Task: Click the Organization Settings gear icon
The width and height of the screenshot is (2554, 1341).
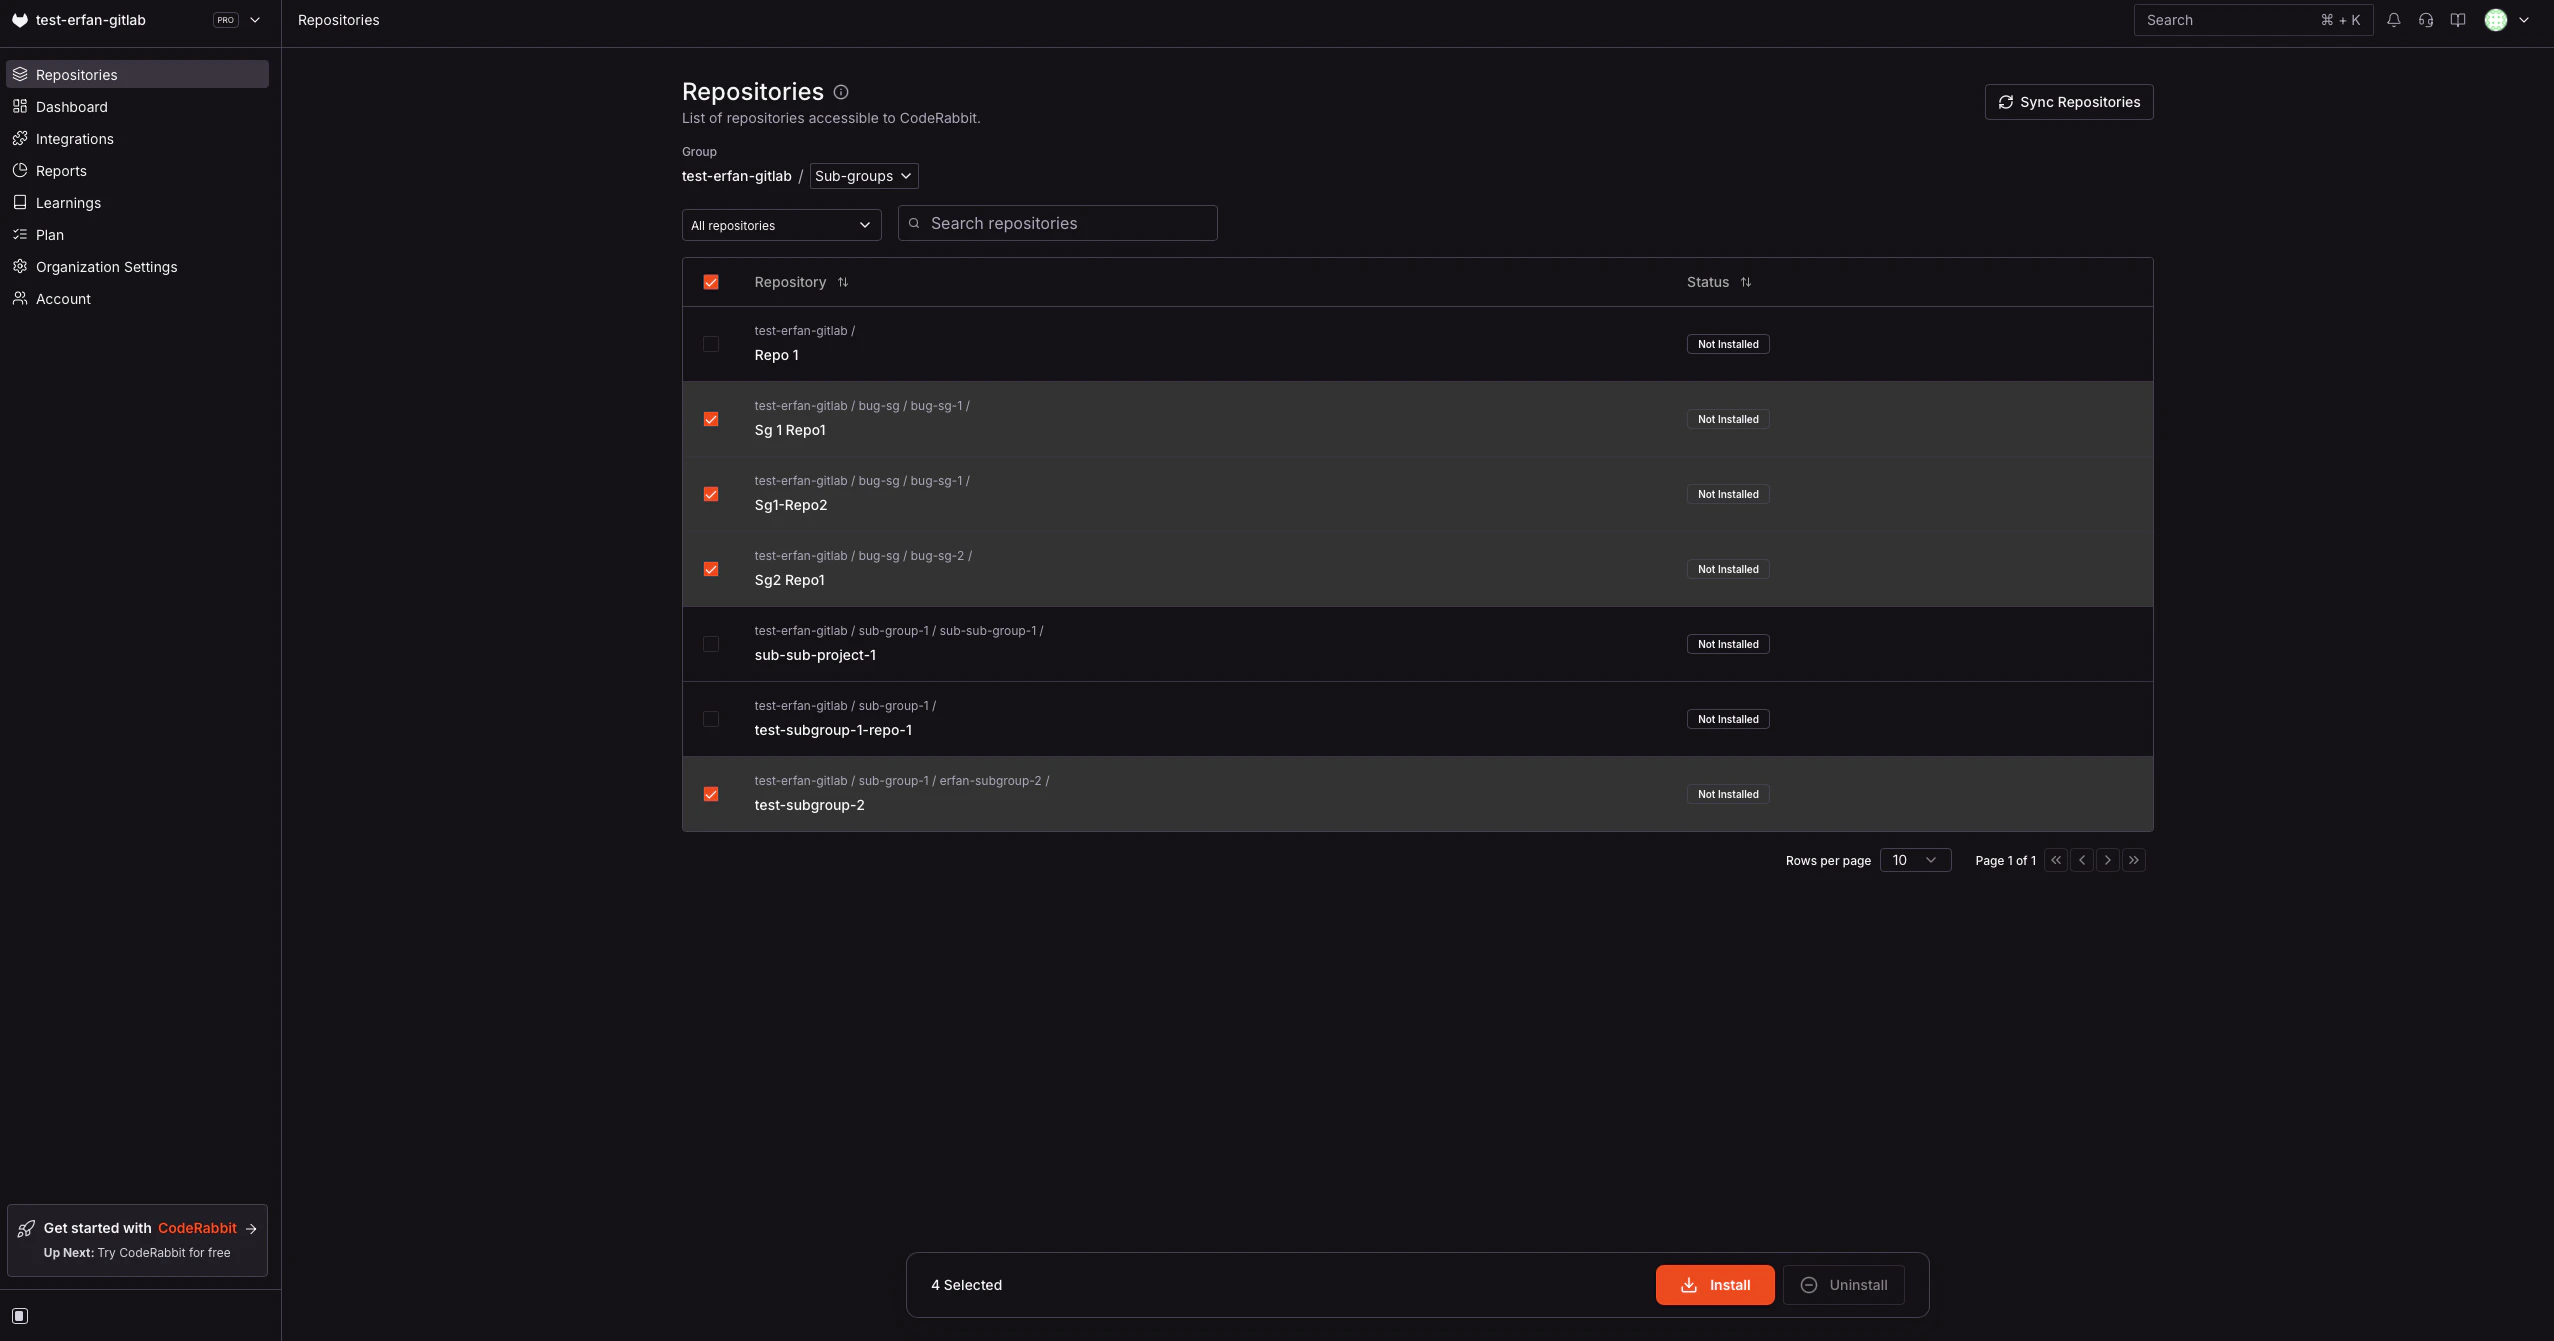Action: coord(20,266)
